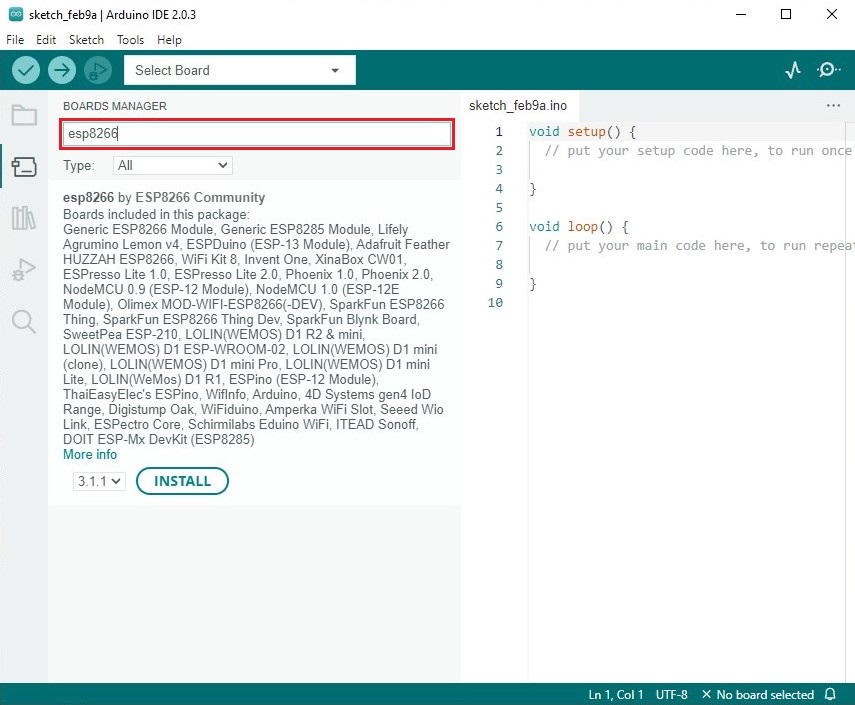
Task: Open the Debug sidebar panel icon
Action: point(24,270)
